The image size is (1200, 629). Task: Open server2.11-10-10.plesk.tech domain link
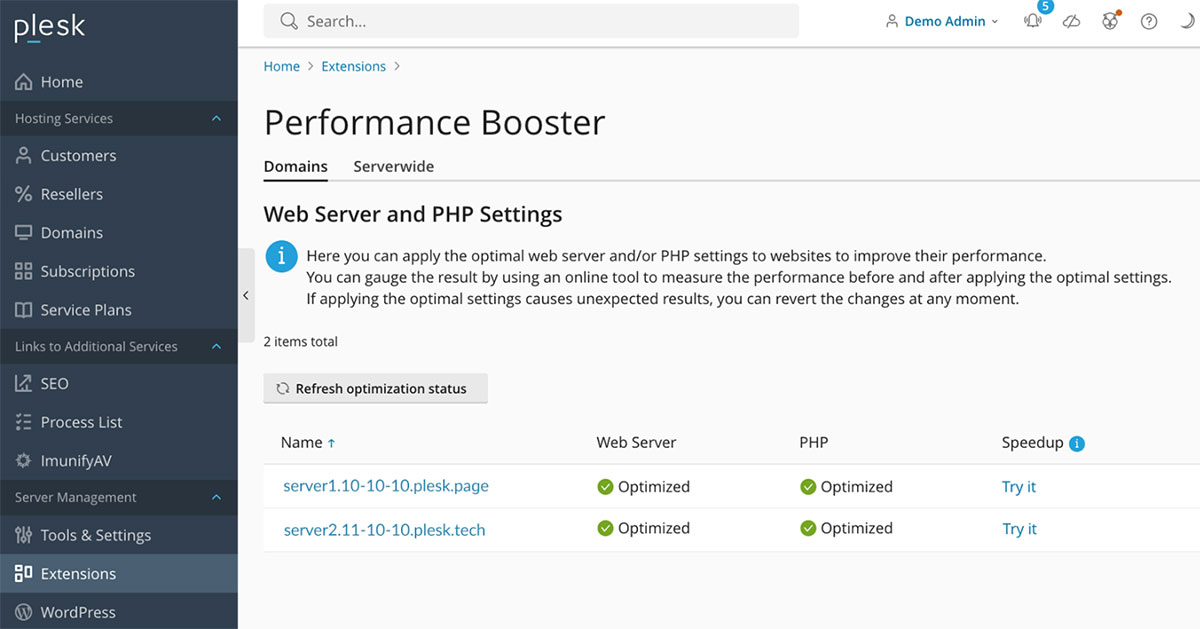tap(384, 529)
